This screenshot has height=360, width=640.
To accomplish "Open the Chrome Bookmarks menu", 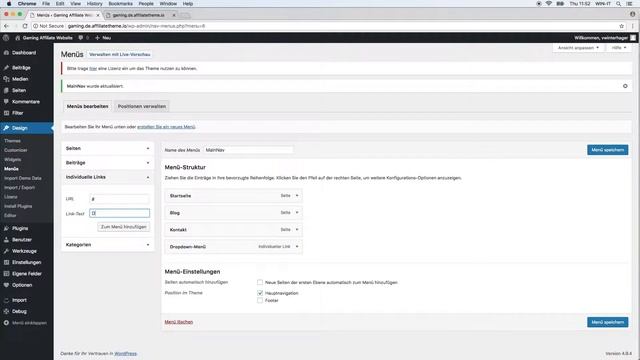I will [x=120, y=4].
